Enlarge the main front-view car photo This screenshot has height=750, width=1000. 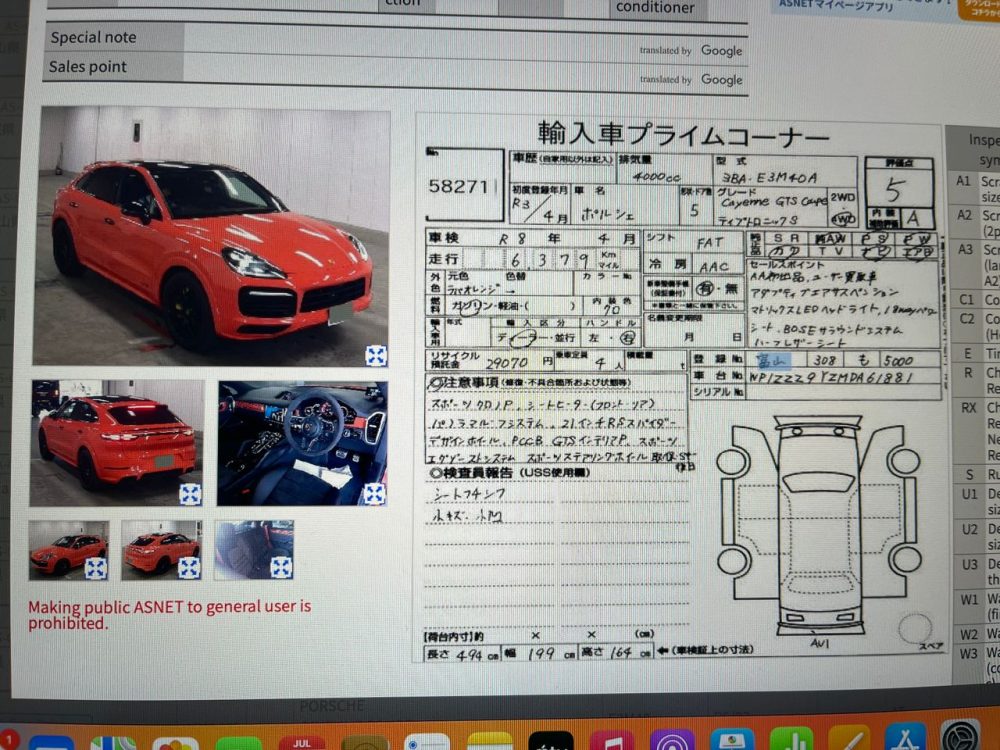376,356
